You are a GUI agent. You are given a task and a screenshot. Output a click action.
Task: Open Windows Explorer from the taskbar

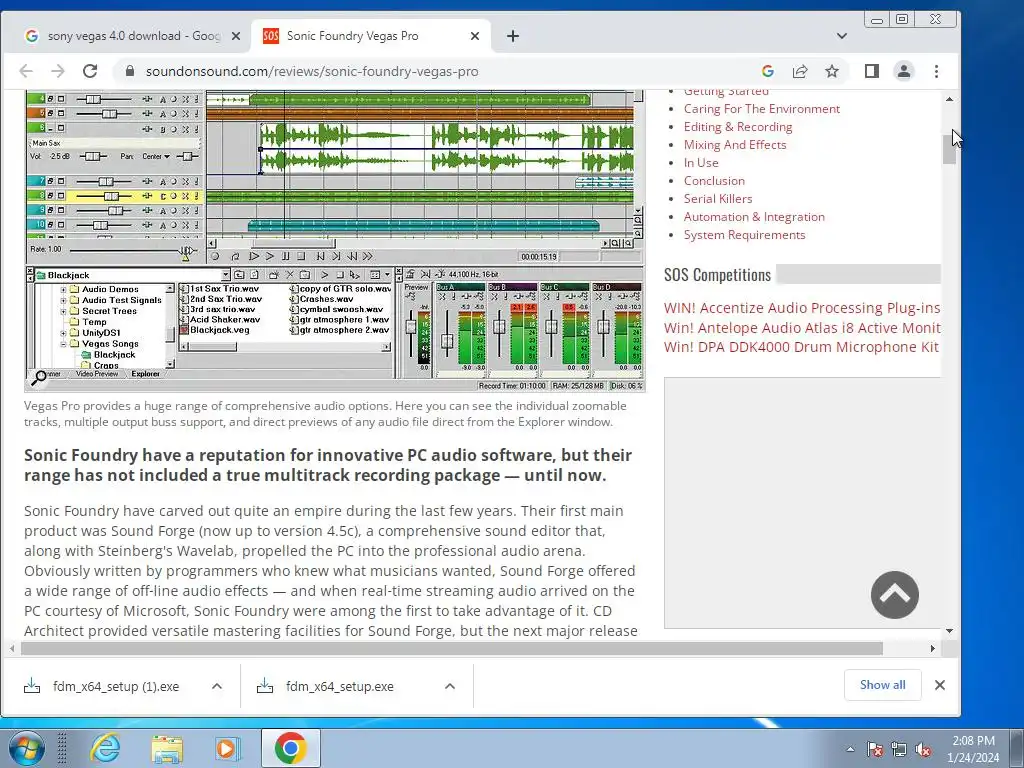tap(167, 748)
